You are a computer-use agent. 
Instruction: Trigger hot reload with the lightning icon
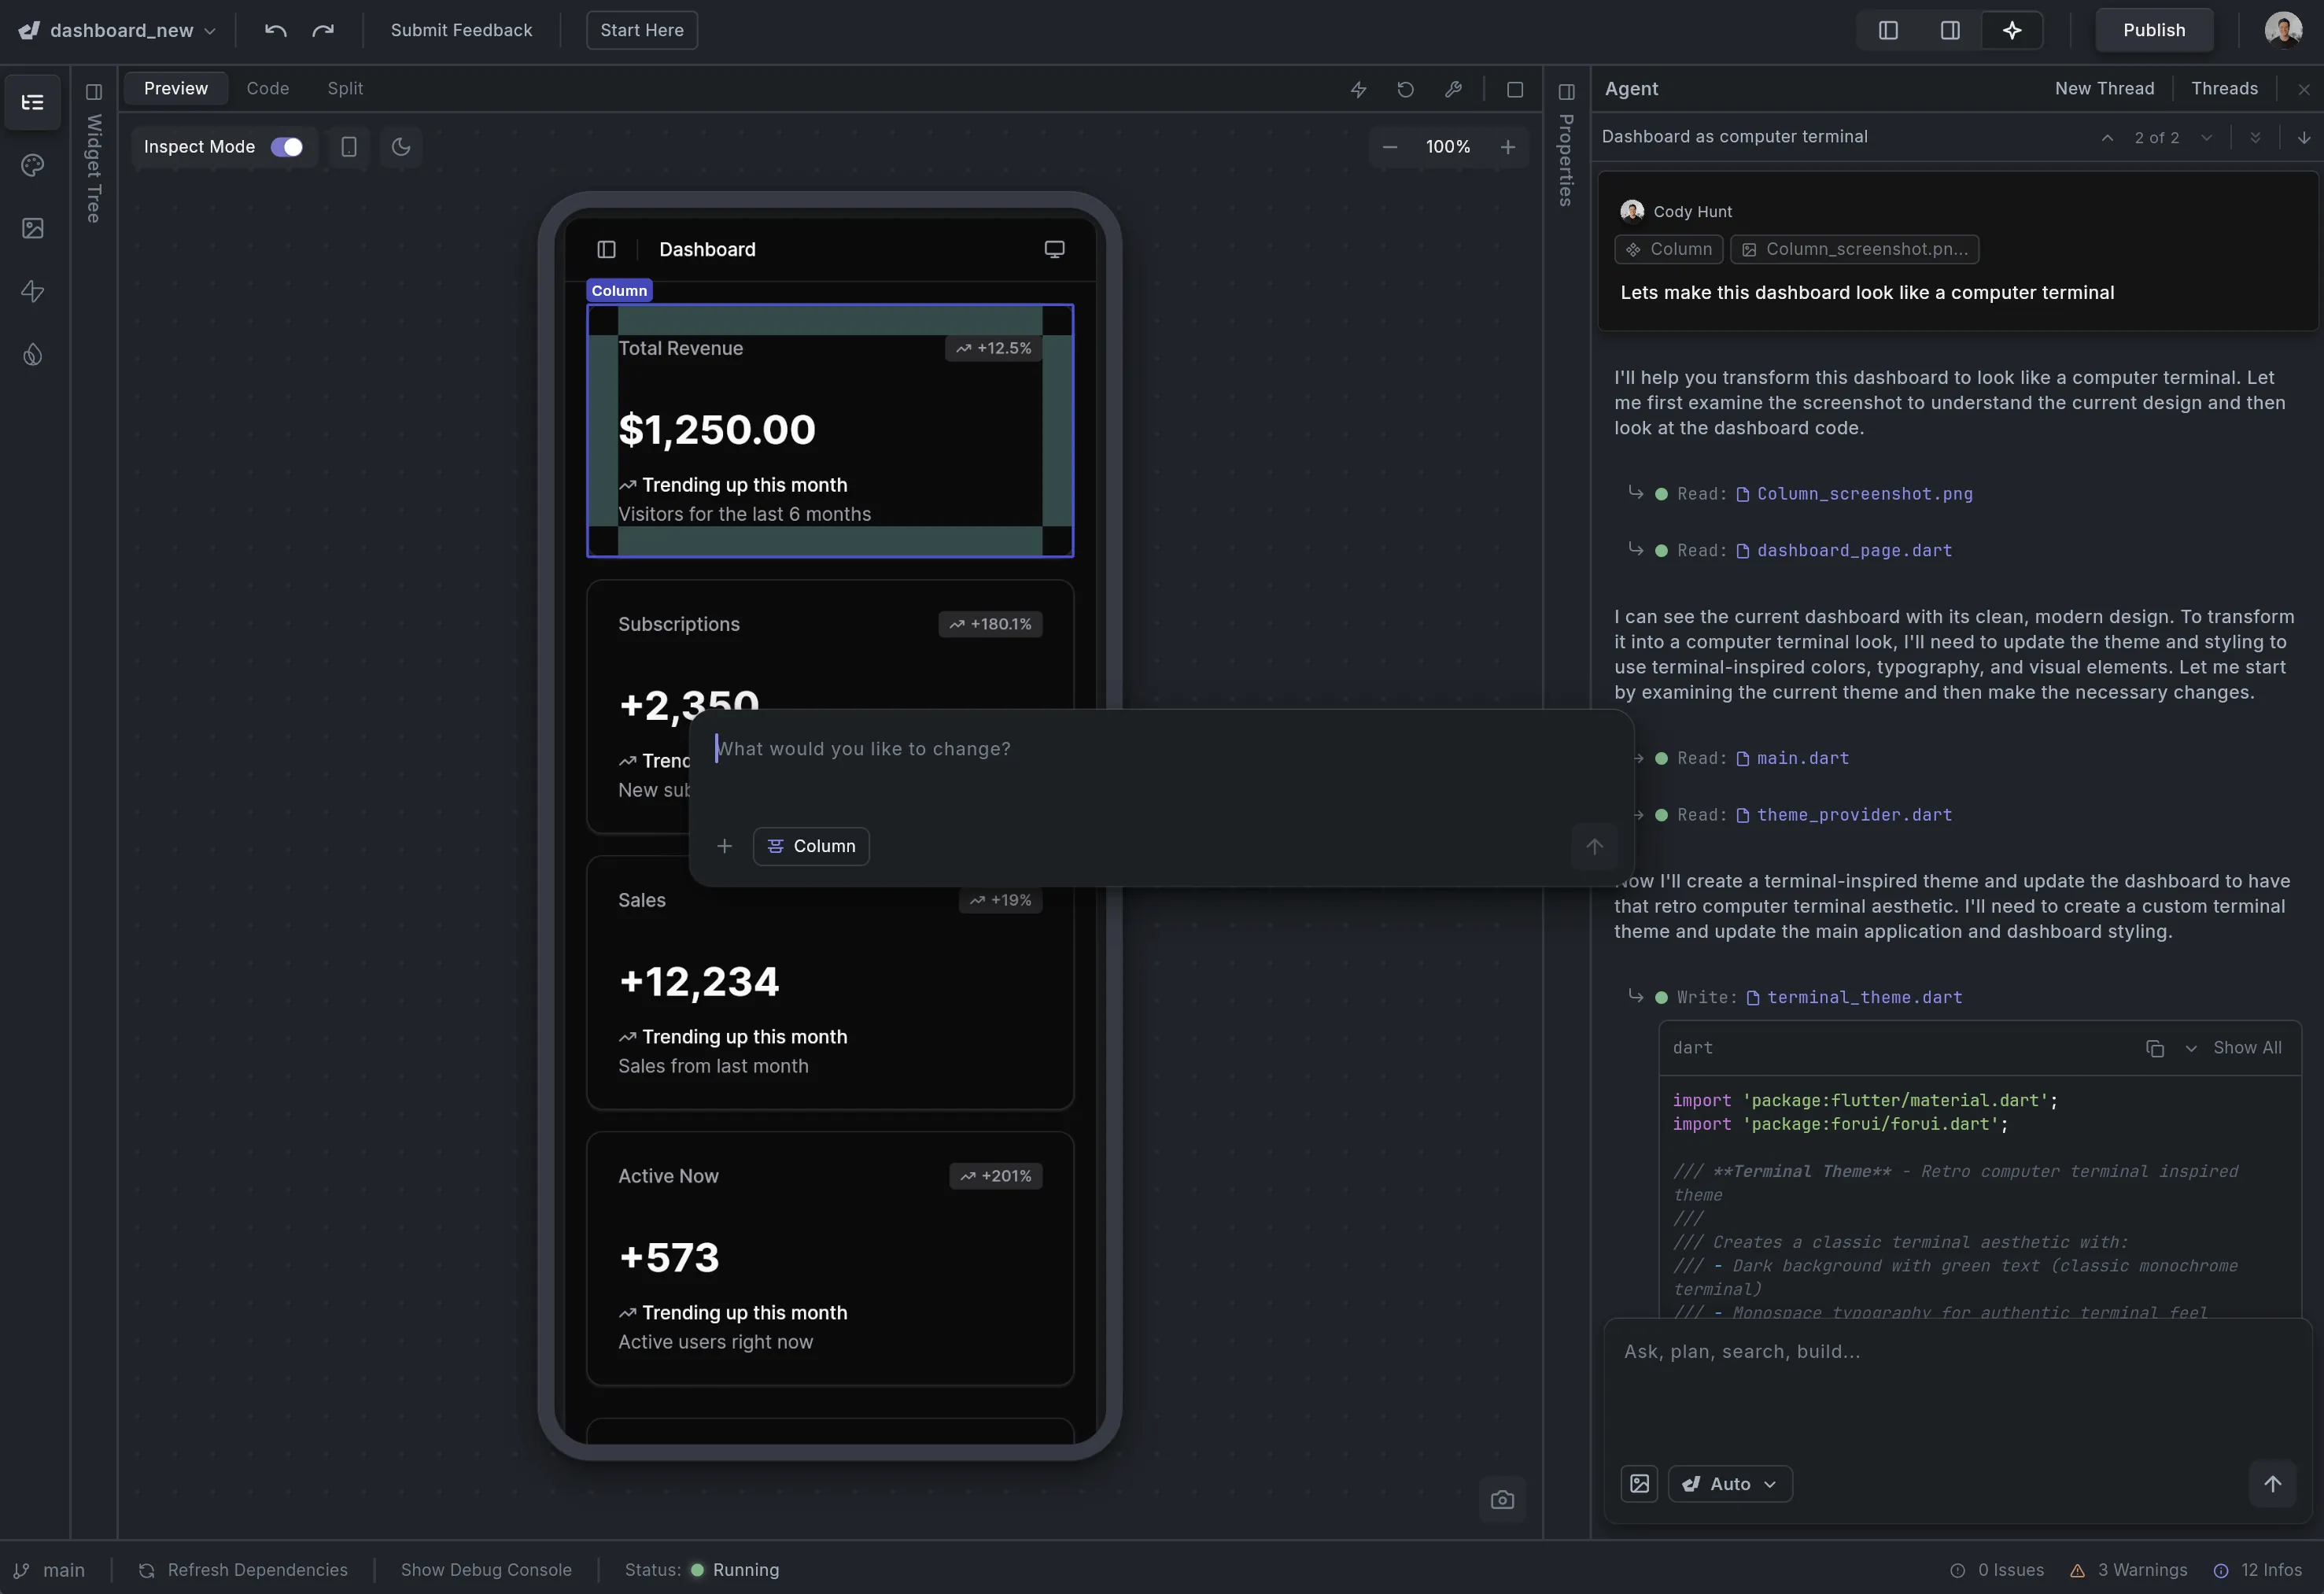click(x=1358, y=89)
